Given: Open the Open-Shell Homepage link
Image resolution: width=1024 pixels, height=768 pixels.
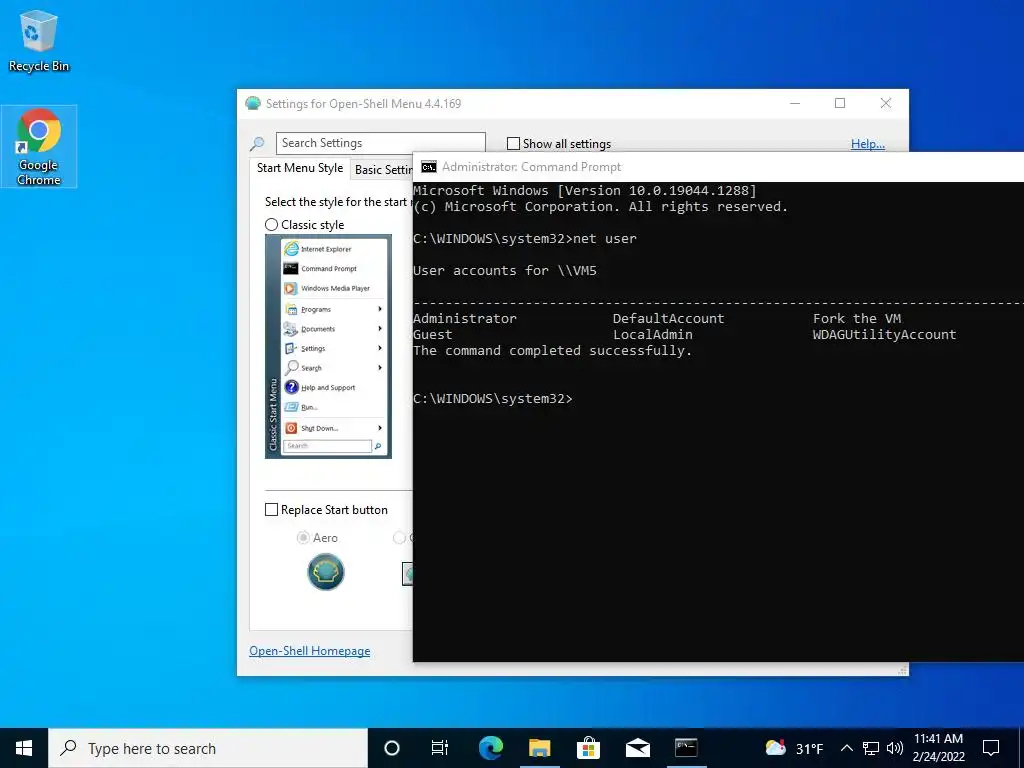Looking at the screenshot, I should click(x=310, y=651).
